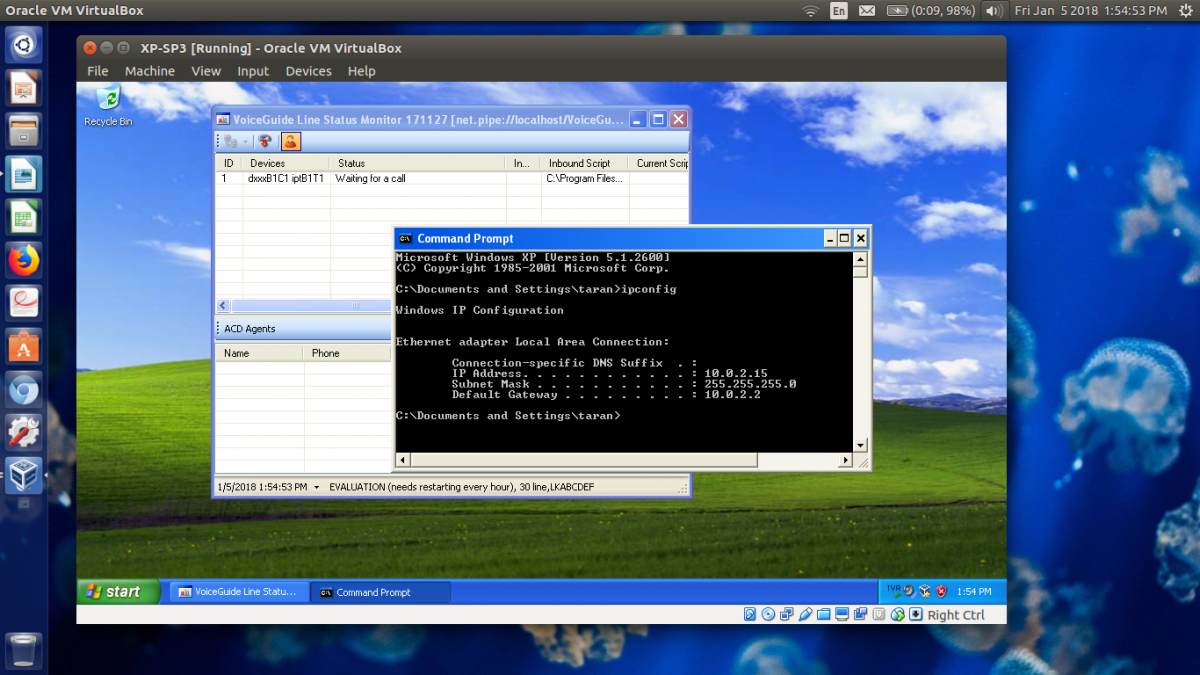Click the Windows XP start button
The height and width of the screenshot is (675, 1200).
(119, 592)
